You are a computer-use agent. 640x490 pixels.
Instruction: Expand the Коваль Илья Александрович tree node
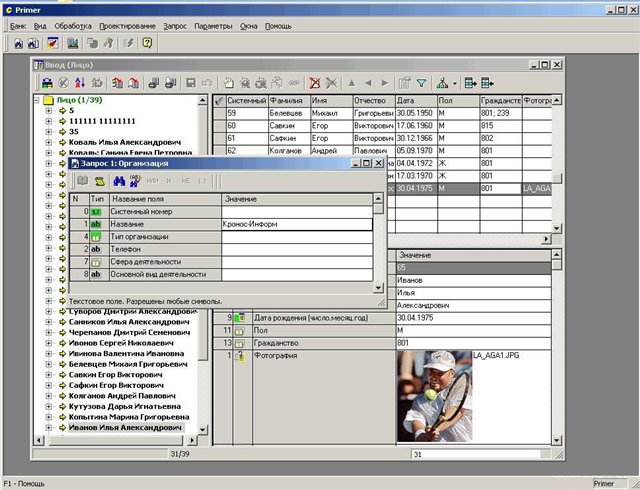[48, 142]
